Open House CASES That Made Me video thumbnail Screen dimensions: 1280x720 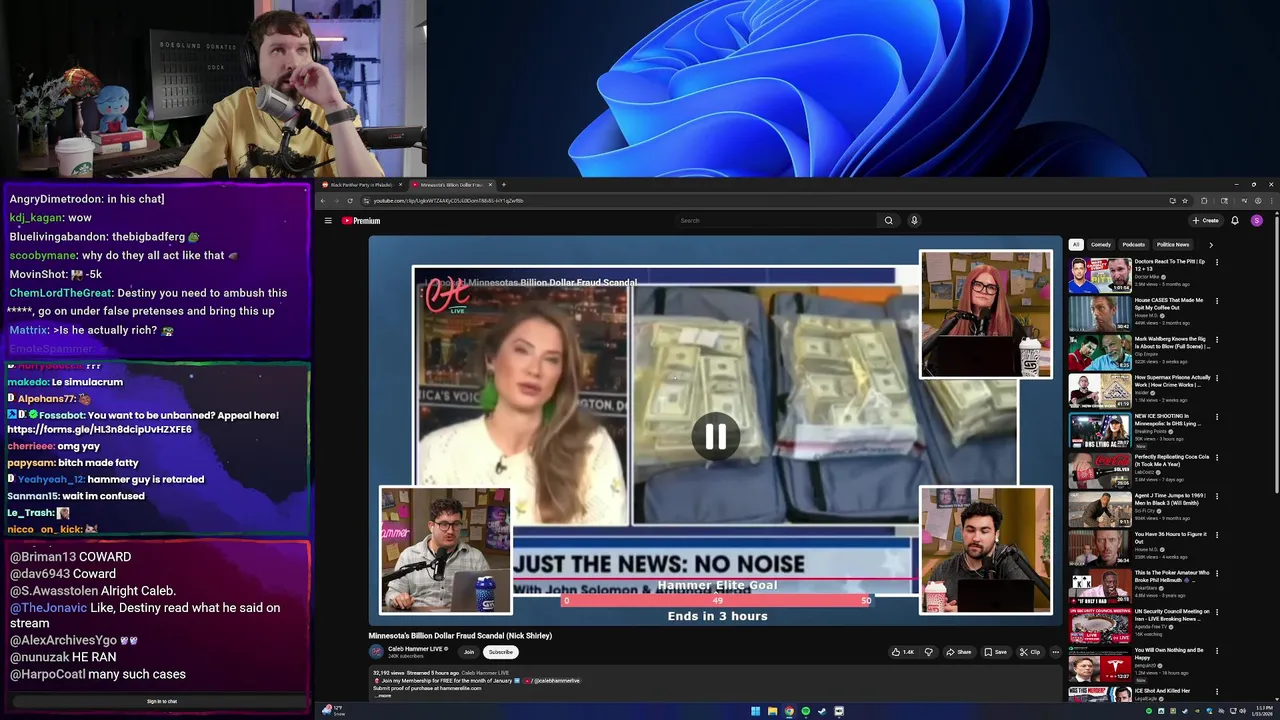coord(1100,314)
